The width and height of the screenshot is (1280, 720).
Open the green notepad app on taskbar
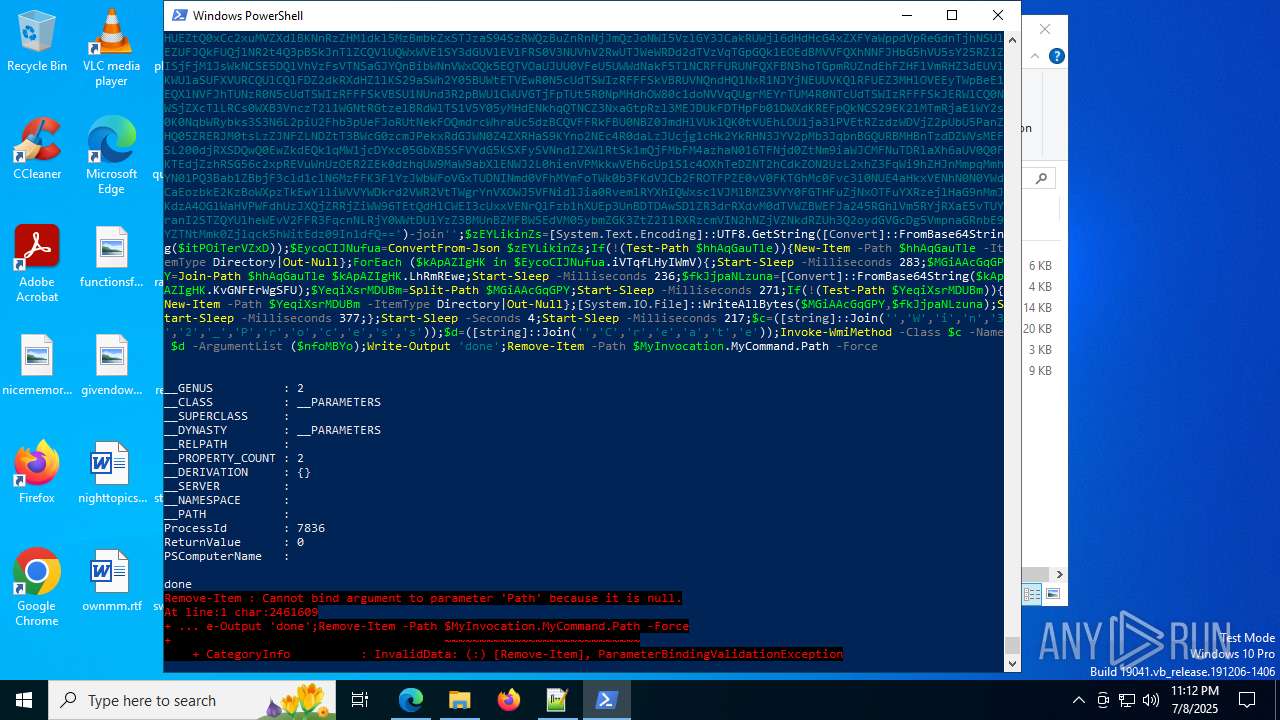[557, 700]
